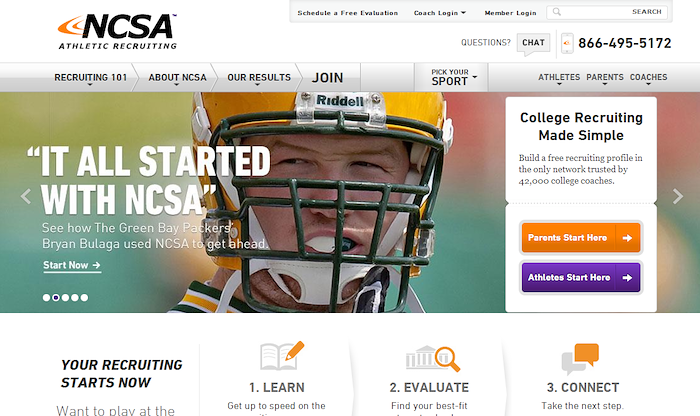Click the mobile phone icon beside number
The image size is (700, 416).
(567, 43)
